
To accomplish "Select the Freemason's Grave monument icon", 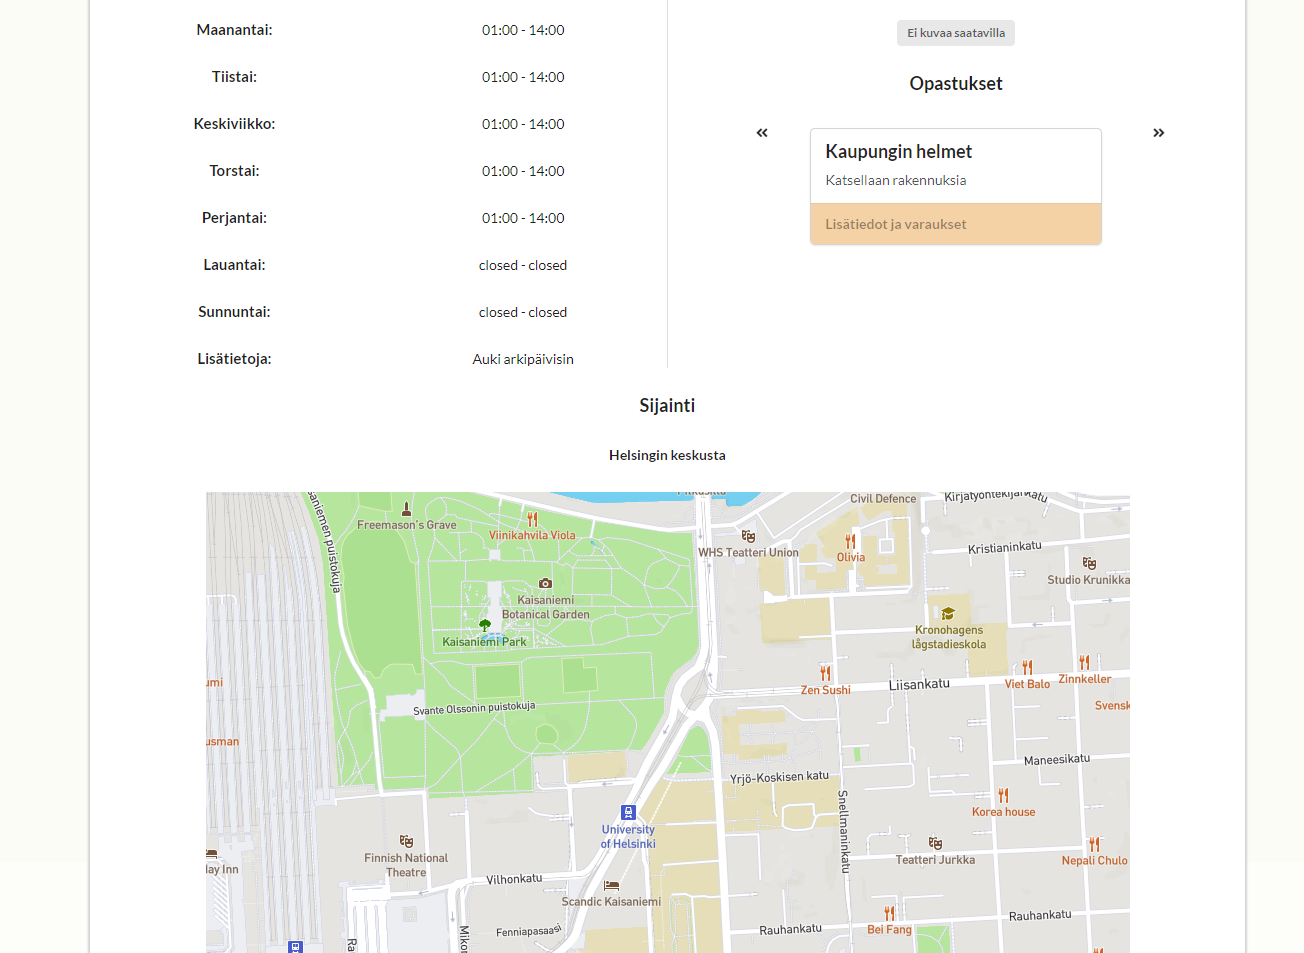I will tap(406, 508).
